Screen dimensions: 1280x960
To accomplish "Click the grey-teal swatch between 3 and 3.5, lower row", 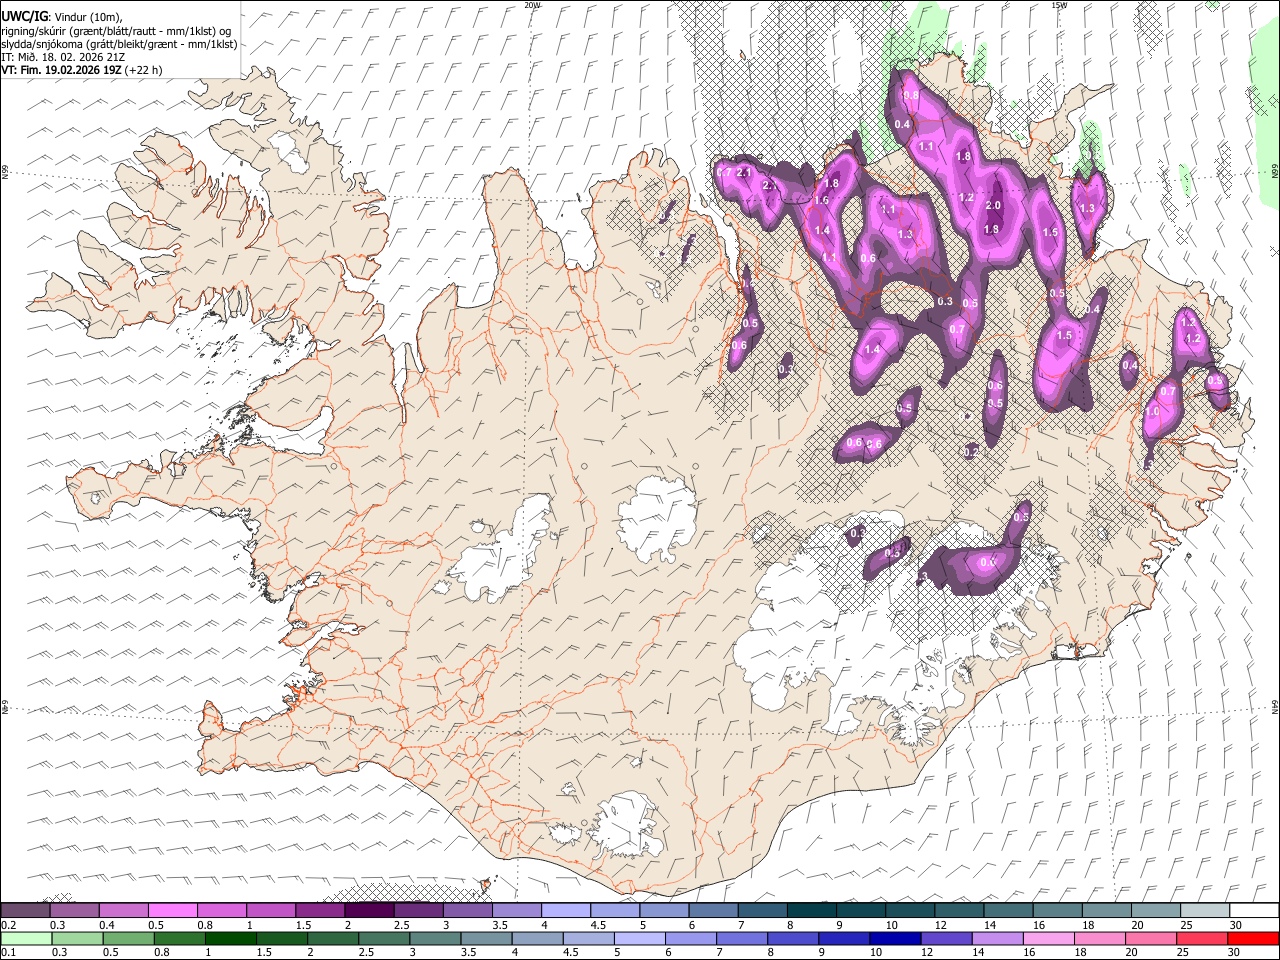I will pos(435,938).
